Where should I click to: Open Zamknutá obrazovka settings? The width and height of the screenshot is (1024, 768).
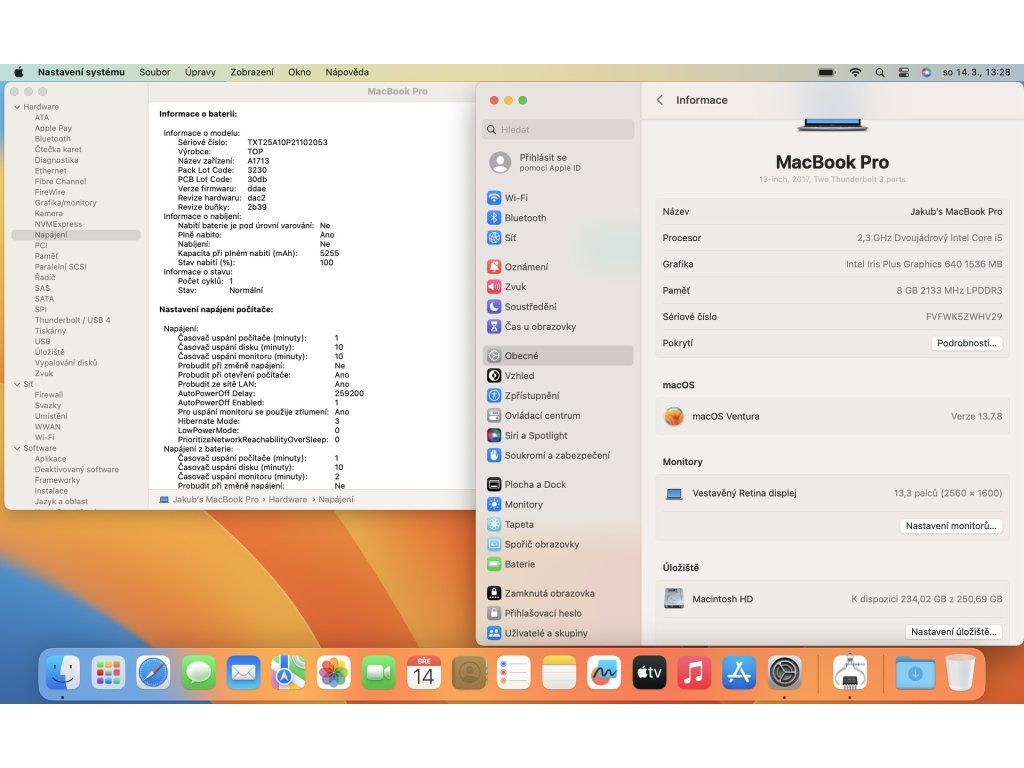point(549,594)
